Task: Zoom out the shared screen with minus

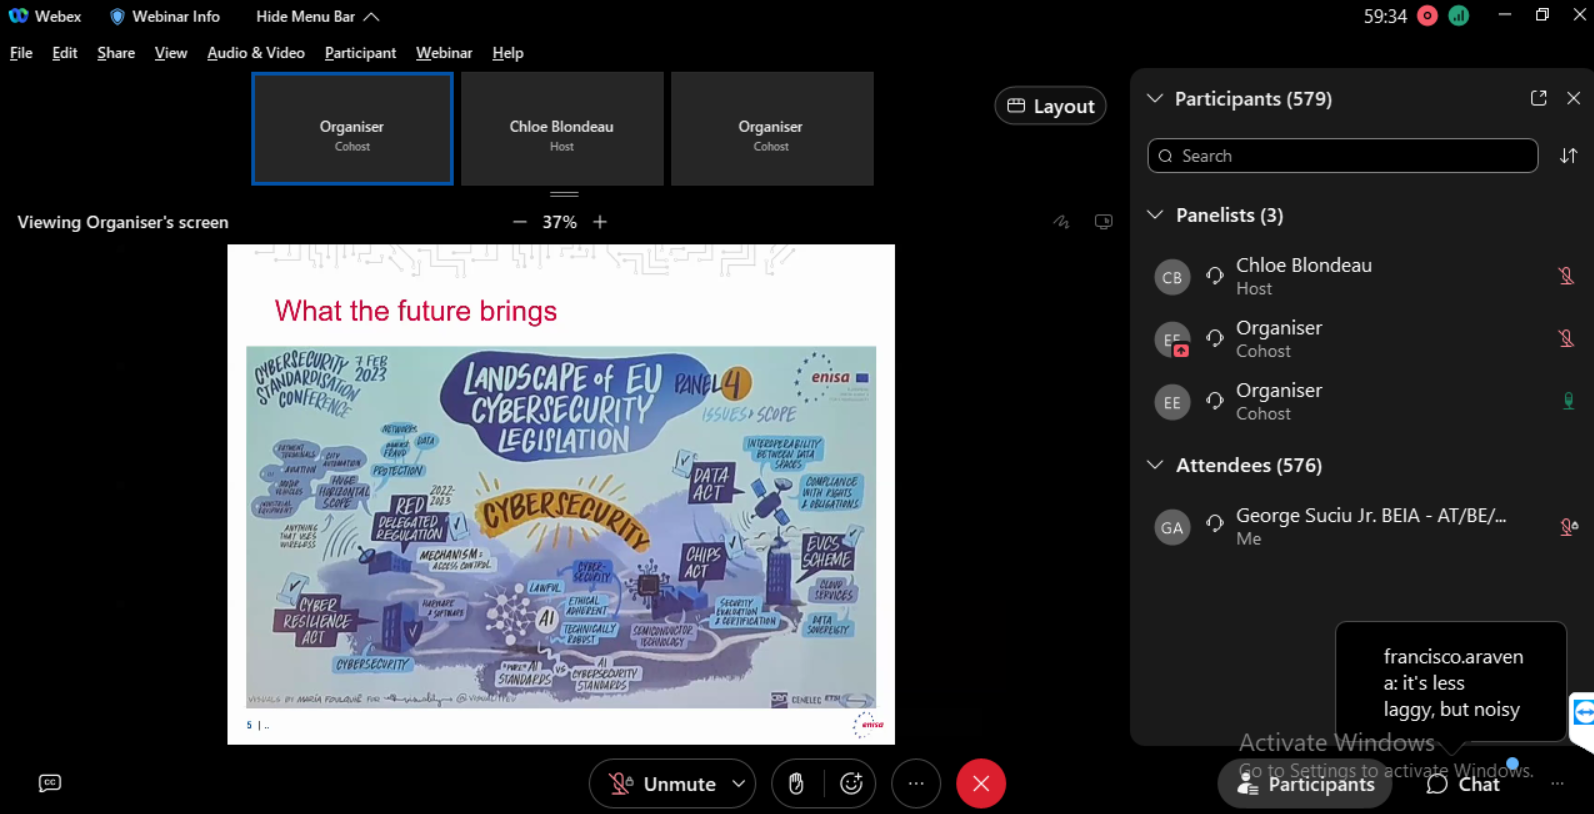Action: (519, 222)
